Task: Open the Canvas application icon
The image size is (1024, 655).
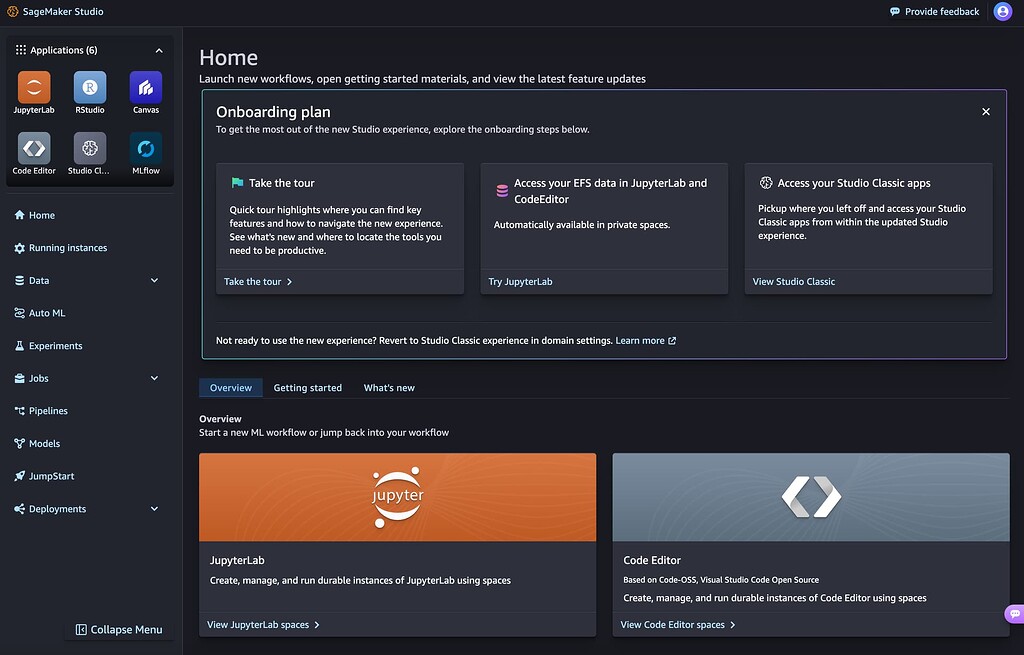Action: click(146, 88)
